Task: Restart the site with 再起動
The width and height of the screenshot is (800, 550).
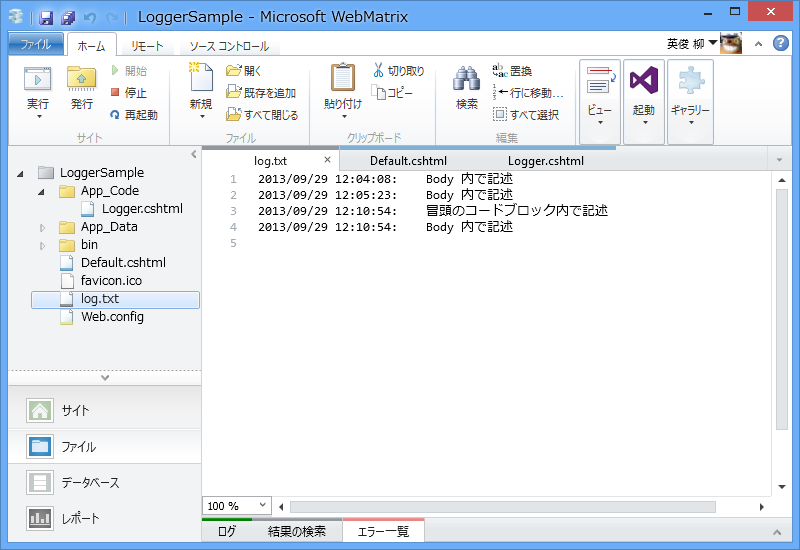Action: (134, 115)
